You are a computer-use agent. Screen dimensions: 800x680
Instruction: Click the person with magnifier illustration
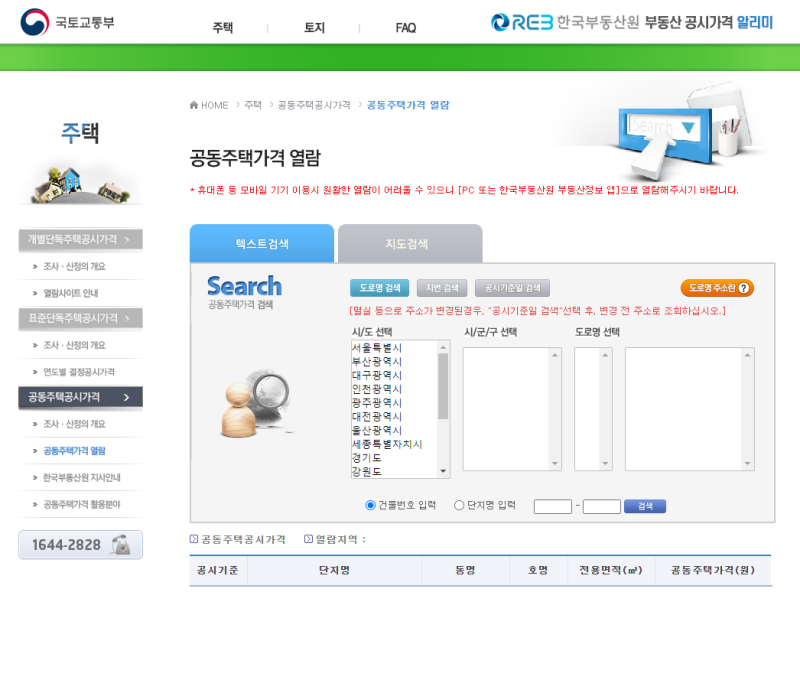click(257, 404)
